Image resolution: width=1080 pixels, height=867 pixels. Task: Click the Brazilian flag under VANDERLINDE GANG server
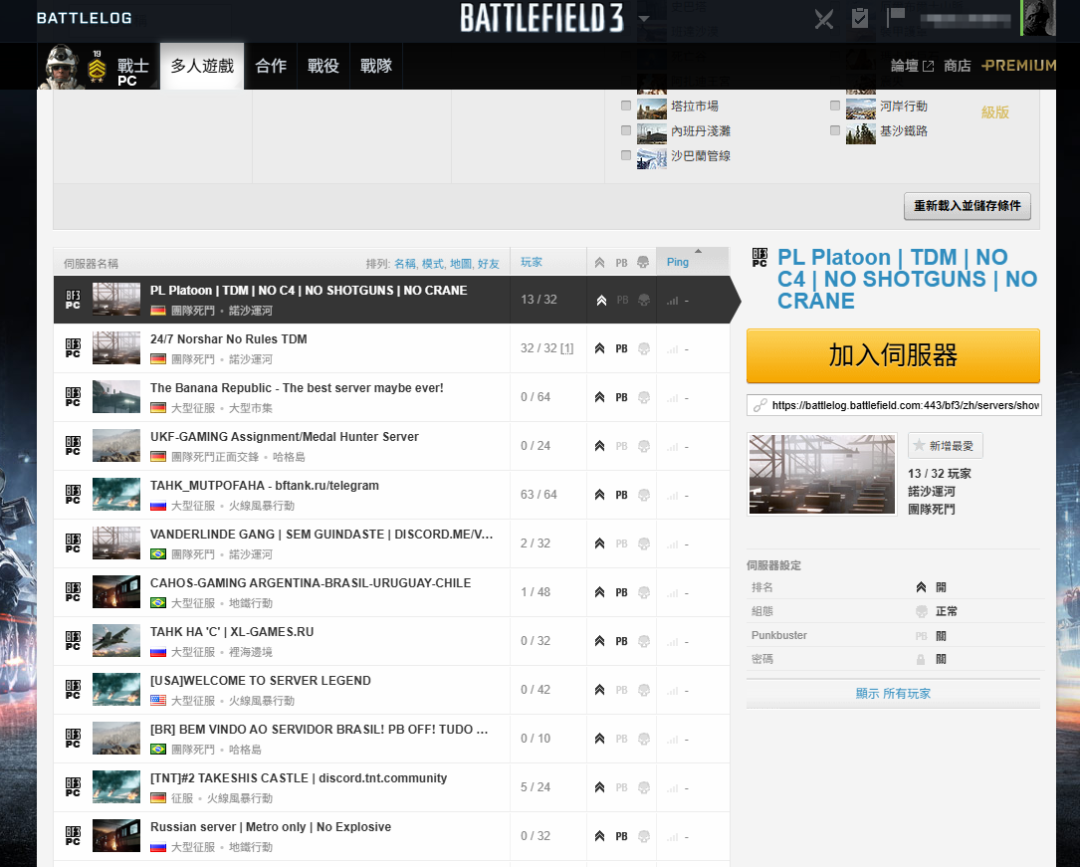pos(158,554)
